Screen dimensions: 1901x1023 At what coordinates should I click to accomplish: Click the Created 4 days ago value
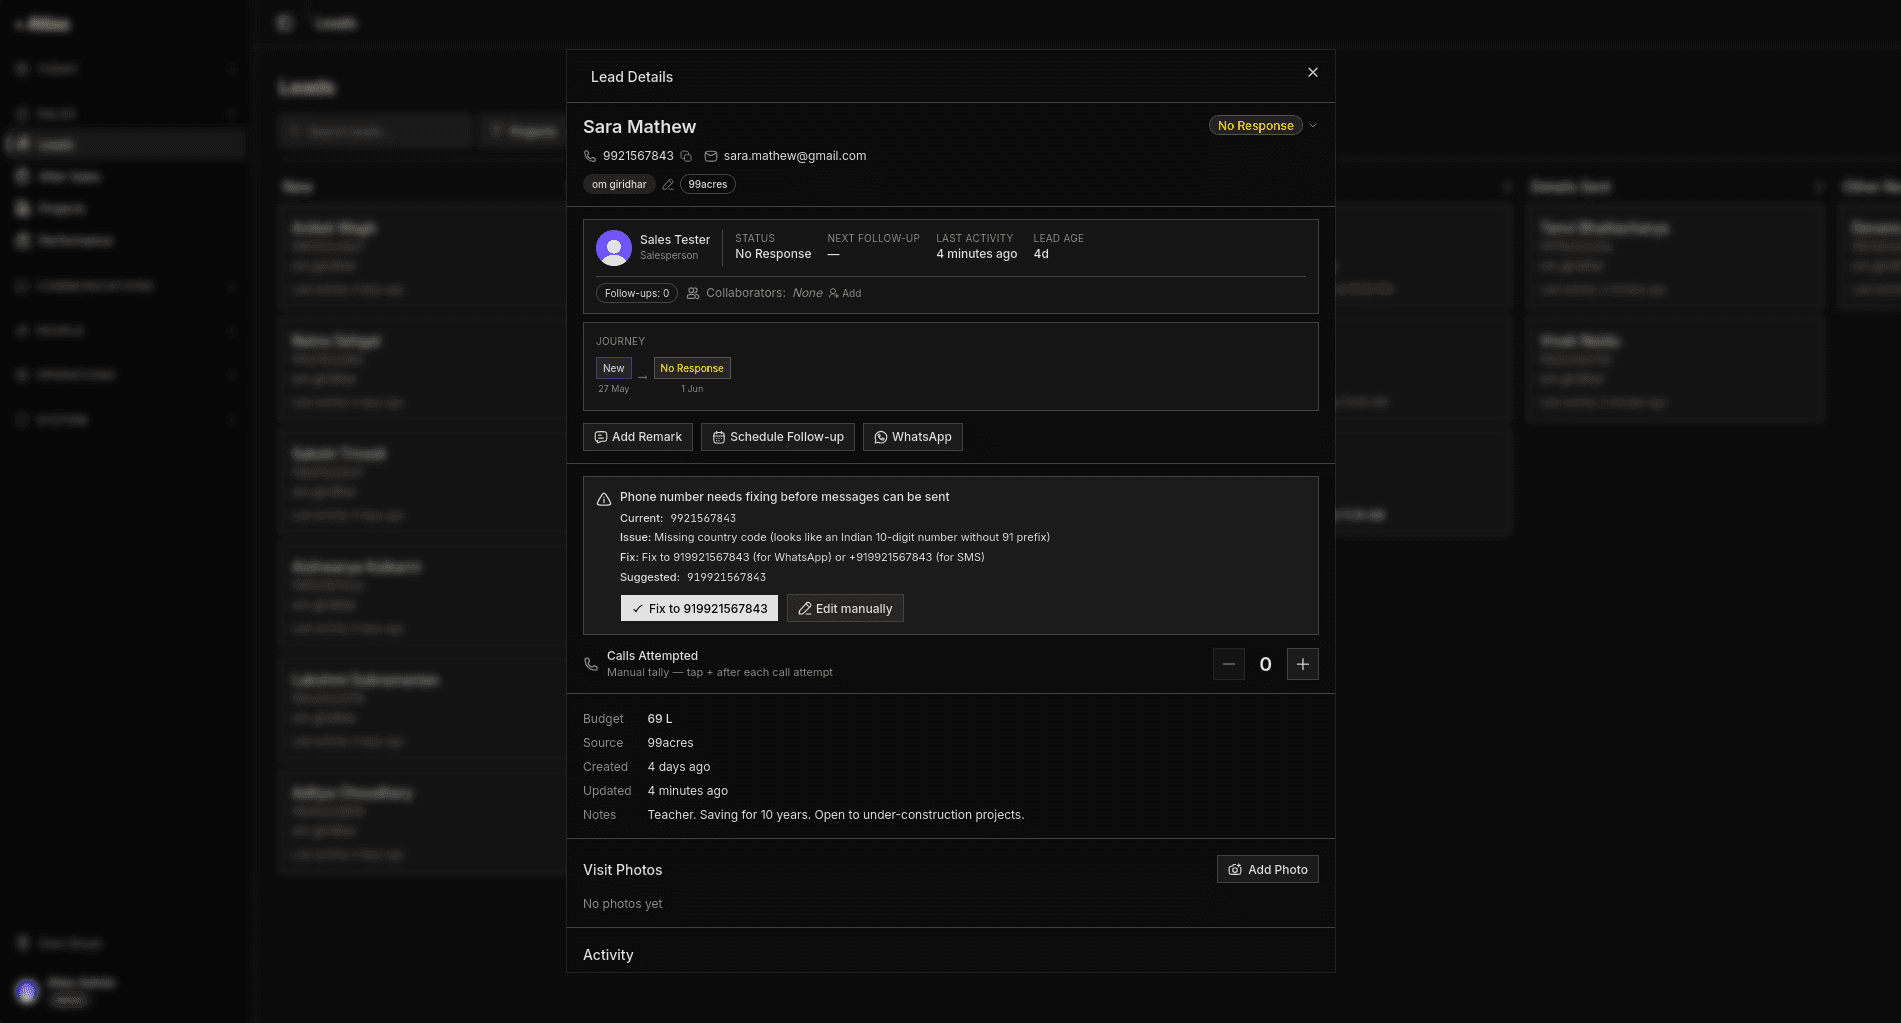tap(679, 767)
